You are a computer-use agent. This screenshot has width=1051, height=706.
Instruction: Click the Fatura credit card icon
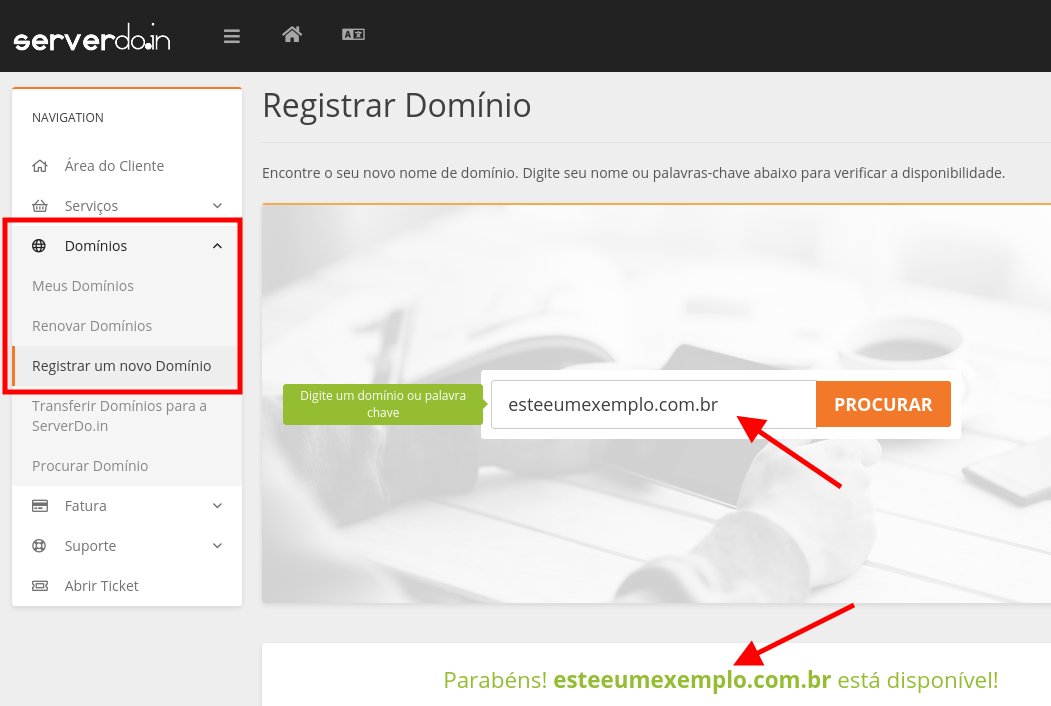point(40,506)
